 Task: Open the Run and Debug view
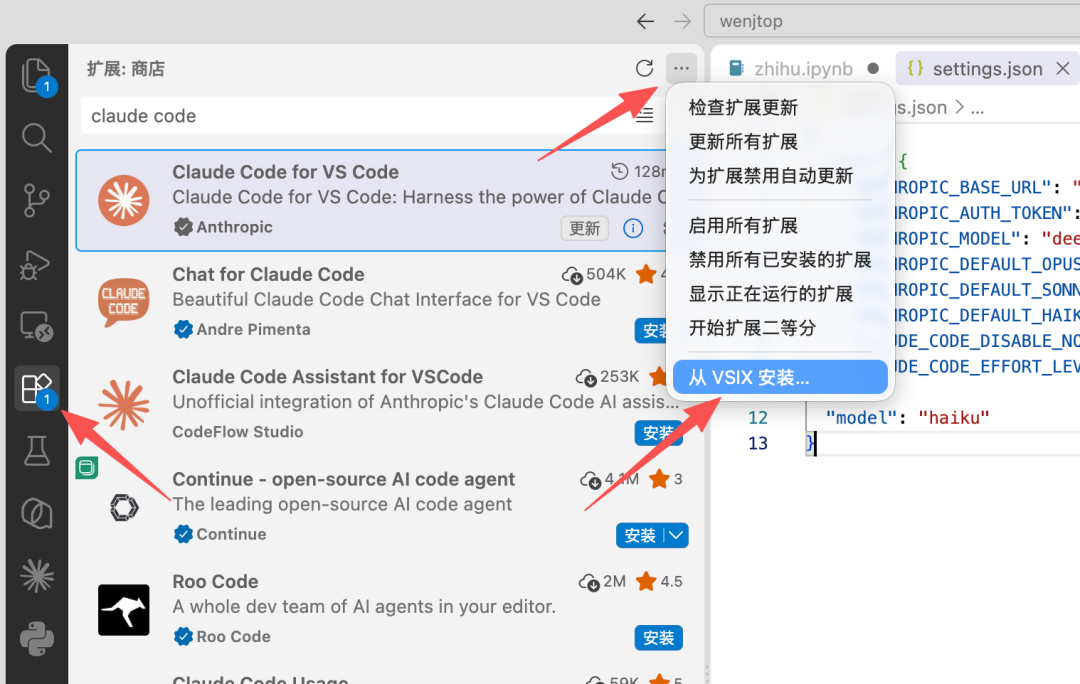[x=36, y=264]
